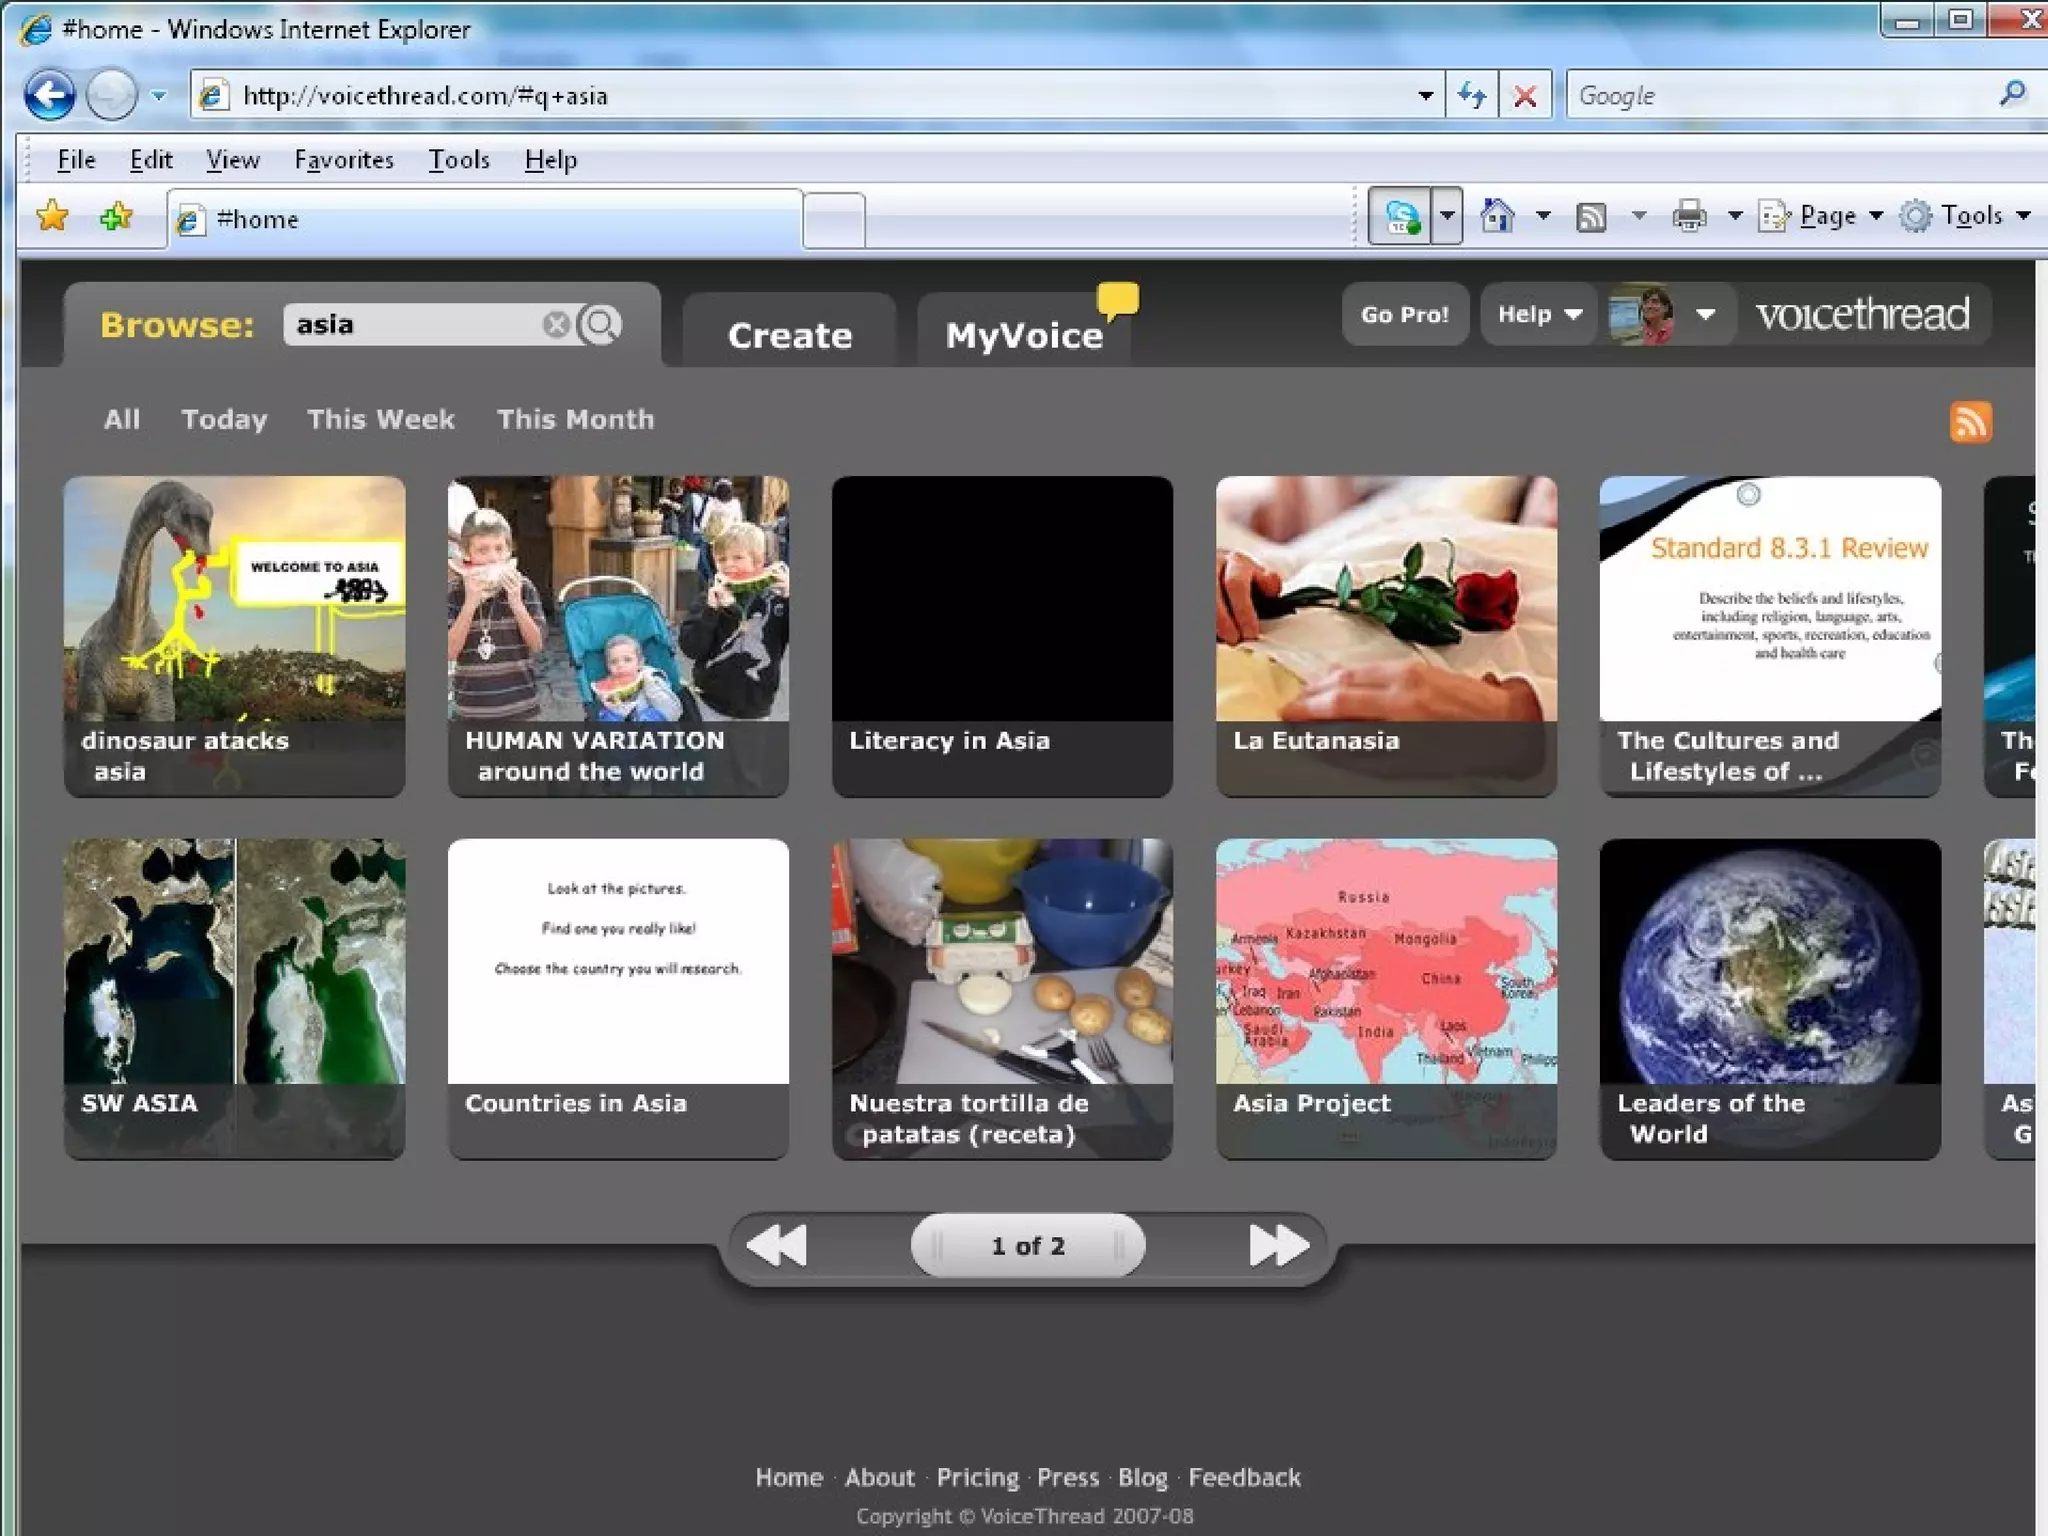The width and height of the screenshot is (2048, 1536).
Task: Click the browser Back arrow button
Action: (50, 96)
